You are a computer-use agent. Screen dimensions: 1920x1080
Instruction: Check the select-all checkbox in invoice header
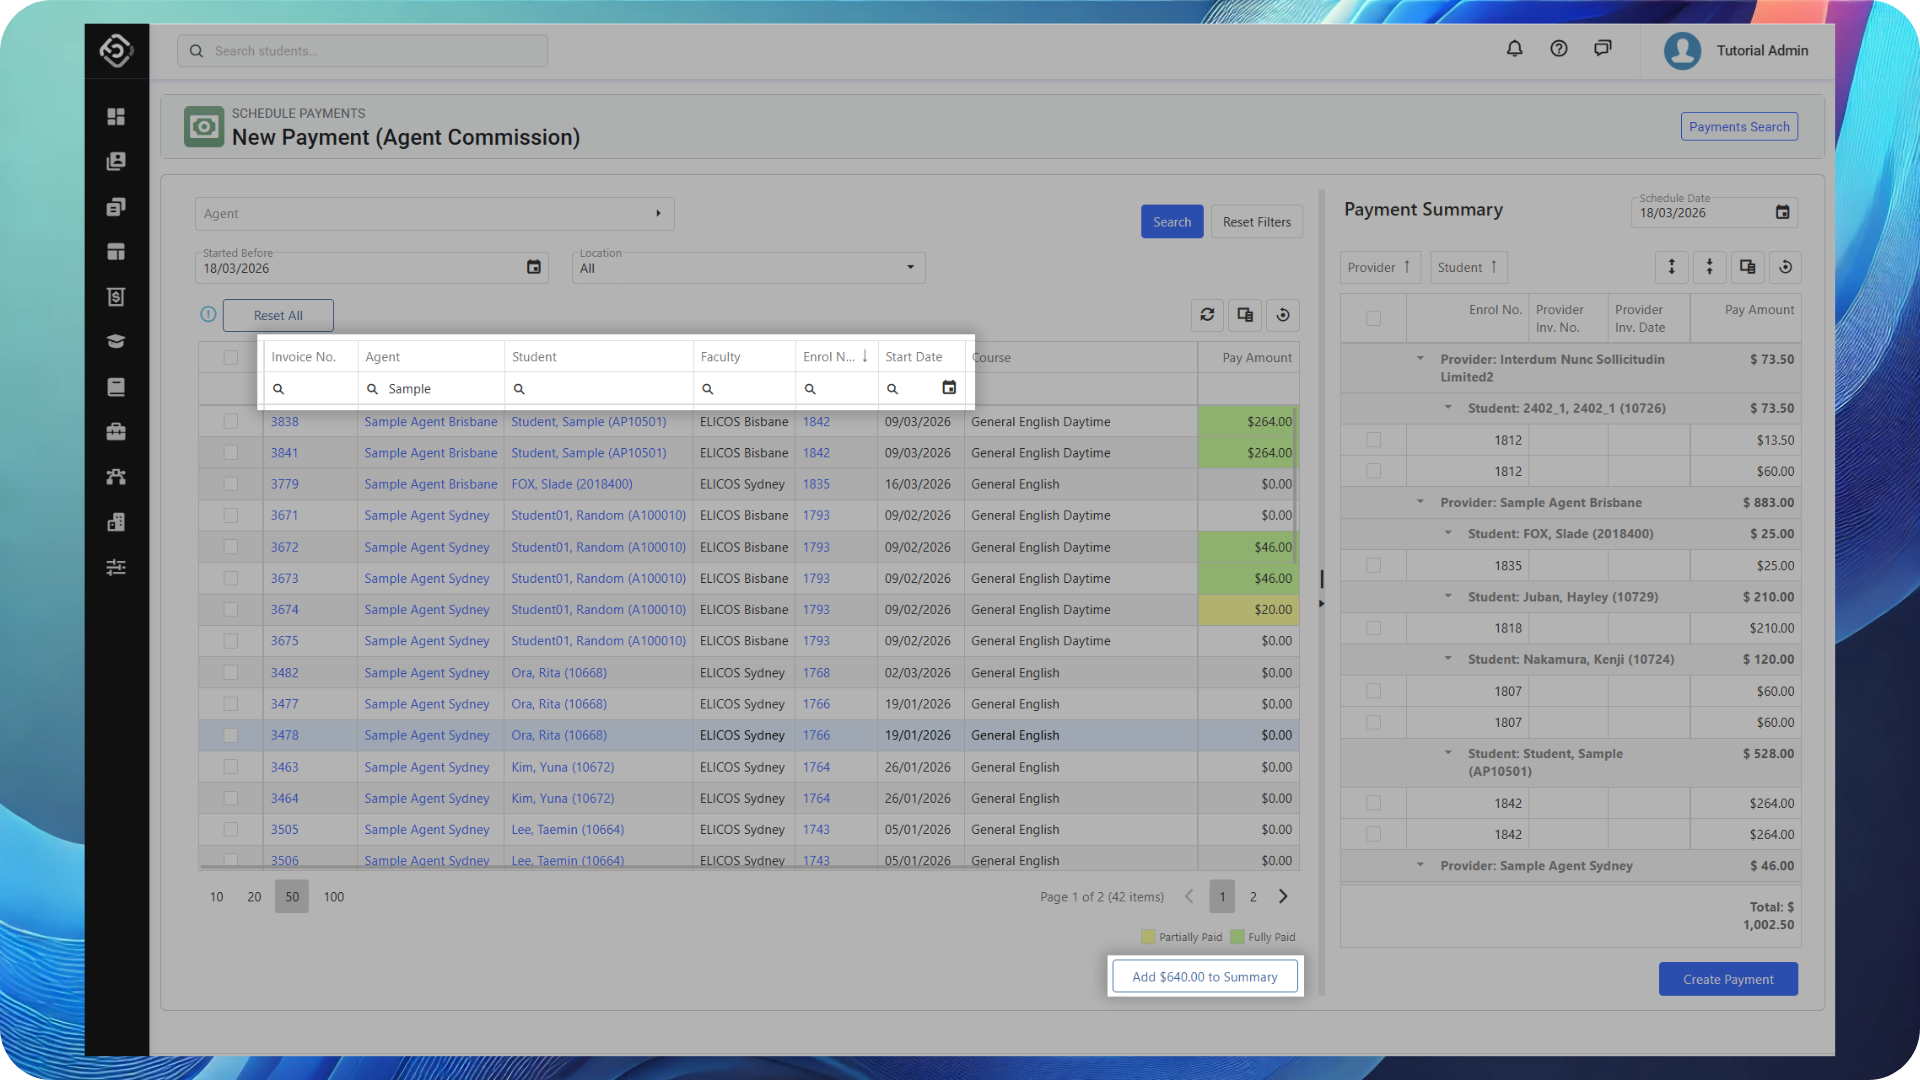coord(231,357)
